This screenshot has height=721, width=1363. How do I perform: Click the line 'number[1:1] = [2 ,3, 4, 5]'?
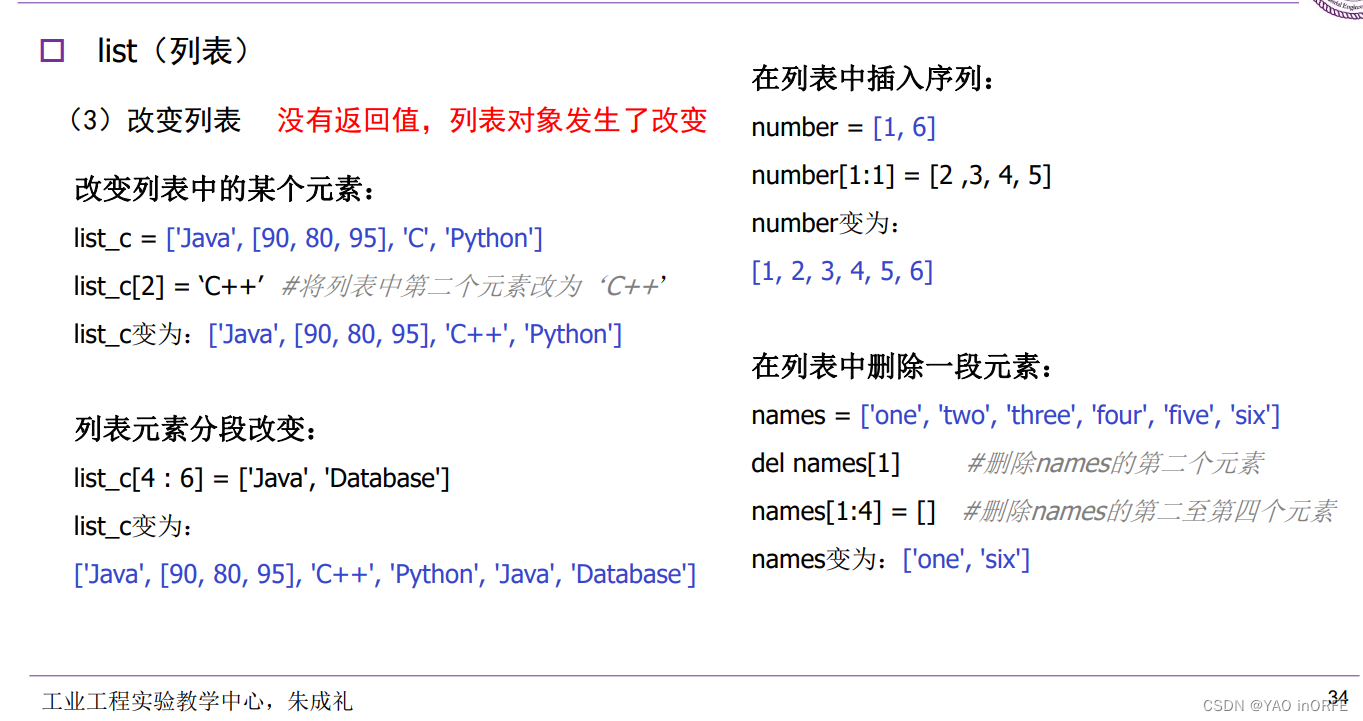point(901,175)
